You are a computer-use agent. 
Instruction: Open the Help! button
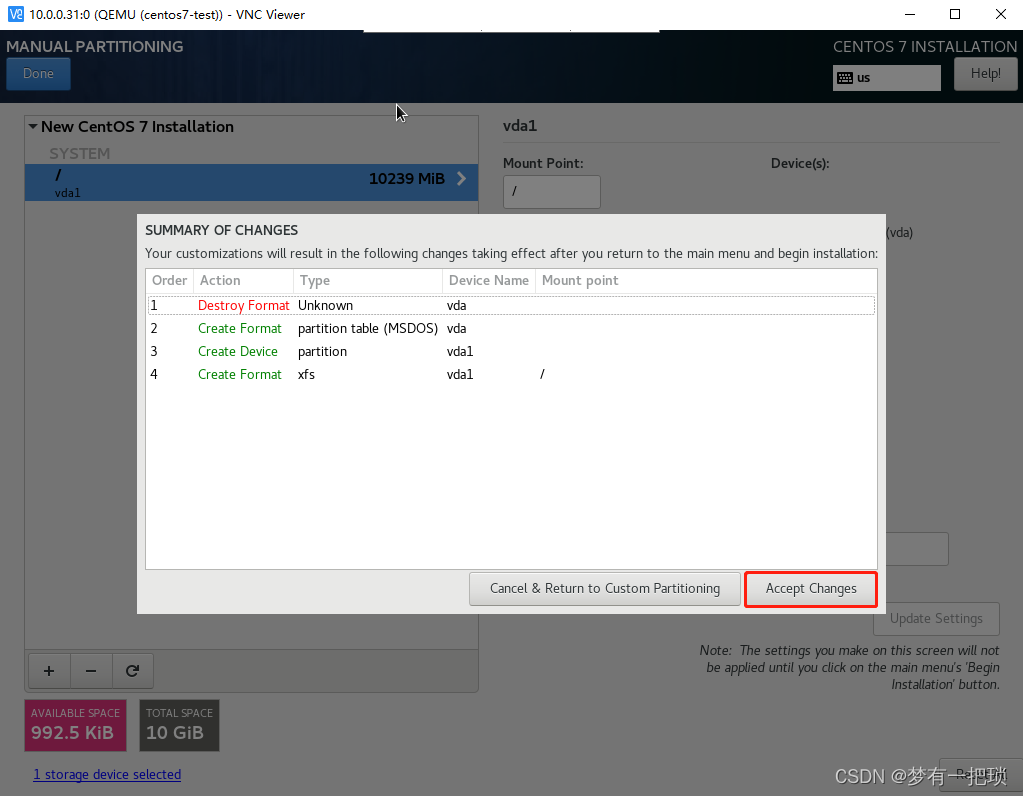point(985,74)
